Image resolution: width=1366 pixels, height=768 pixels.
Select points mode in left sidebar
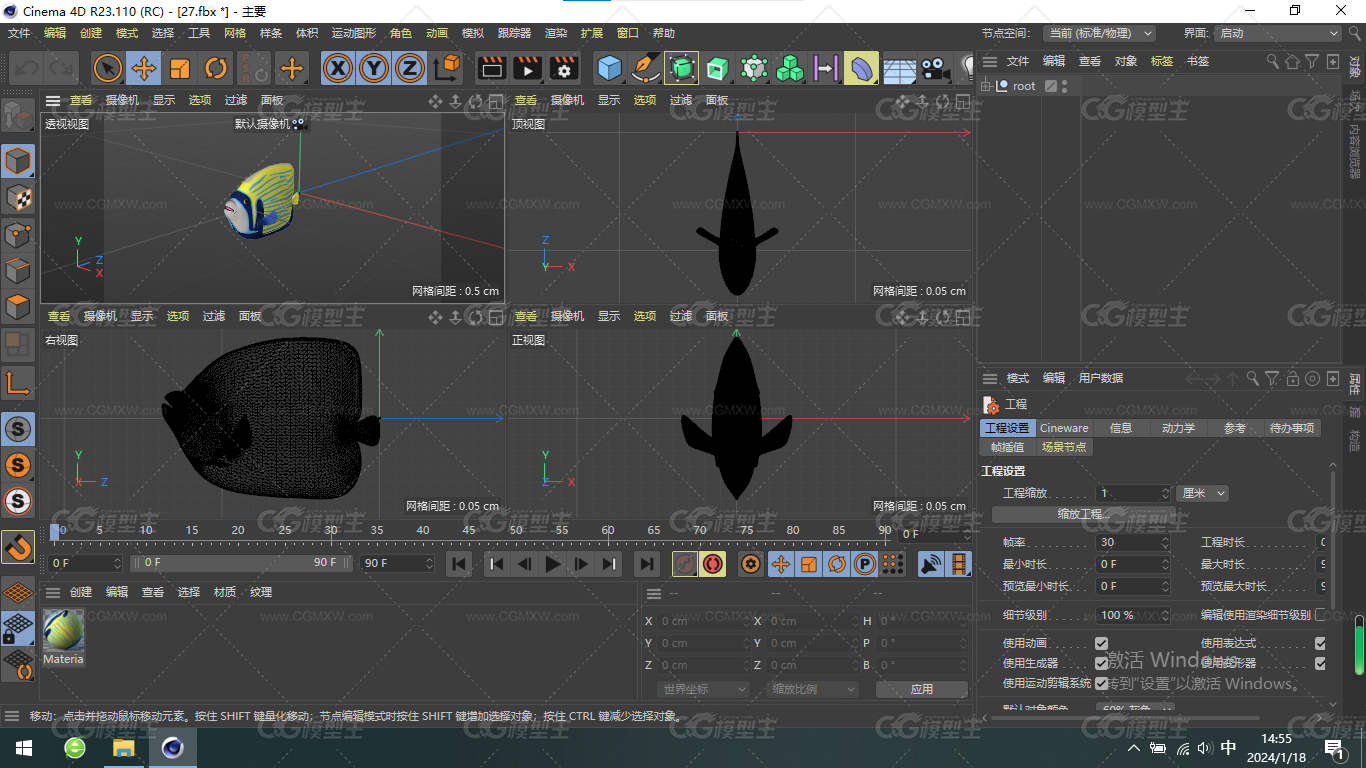pyautogui.click(x=18, y=235)
